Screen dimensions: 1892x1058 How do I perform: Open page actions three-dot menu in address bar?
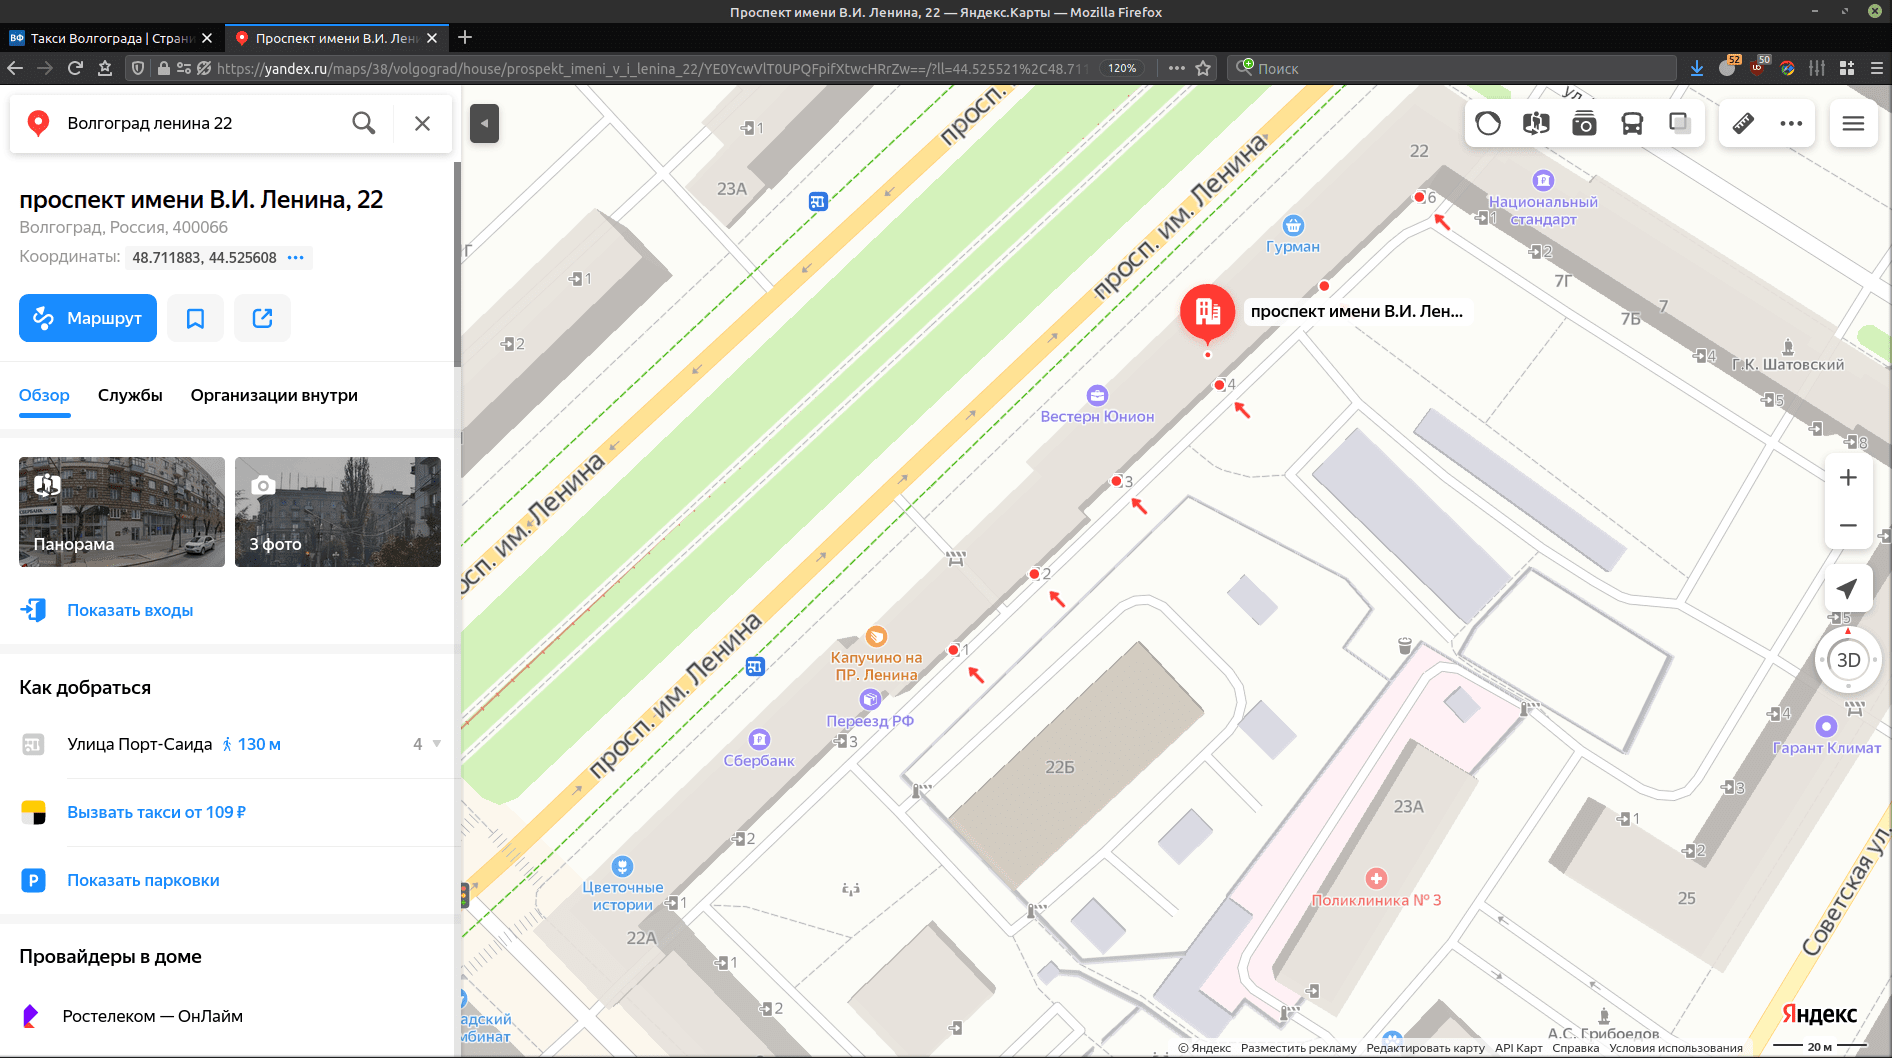1176,68
